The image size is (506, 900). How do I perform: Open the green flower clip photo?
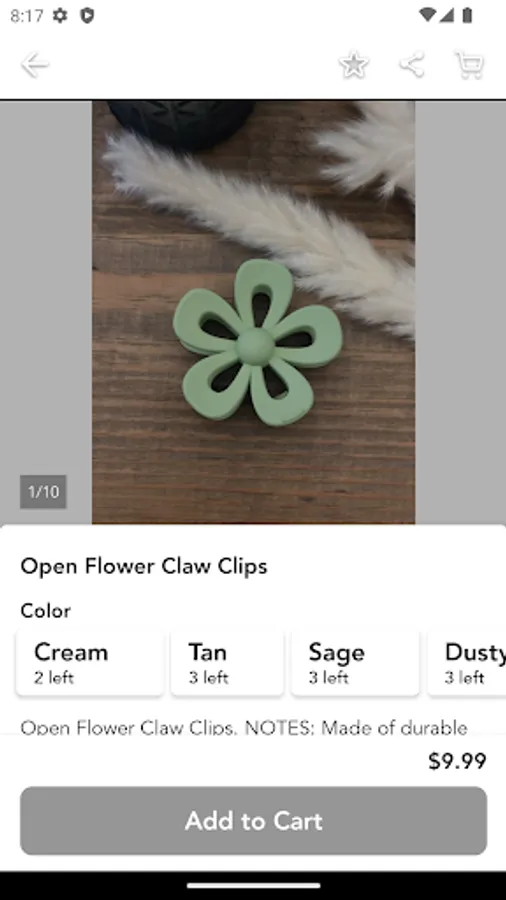point(254,312)
